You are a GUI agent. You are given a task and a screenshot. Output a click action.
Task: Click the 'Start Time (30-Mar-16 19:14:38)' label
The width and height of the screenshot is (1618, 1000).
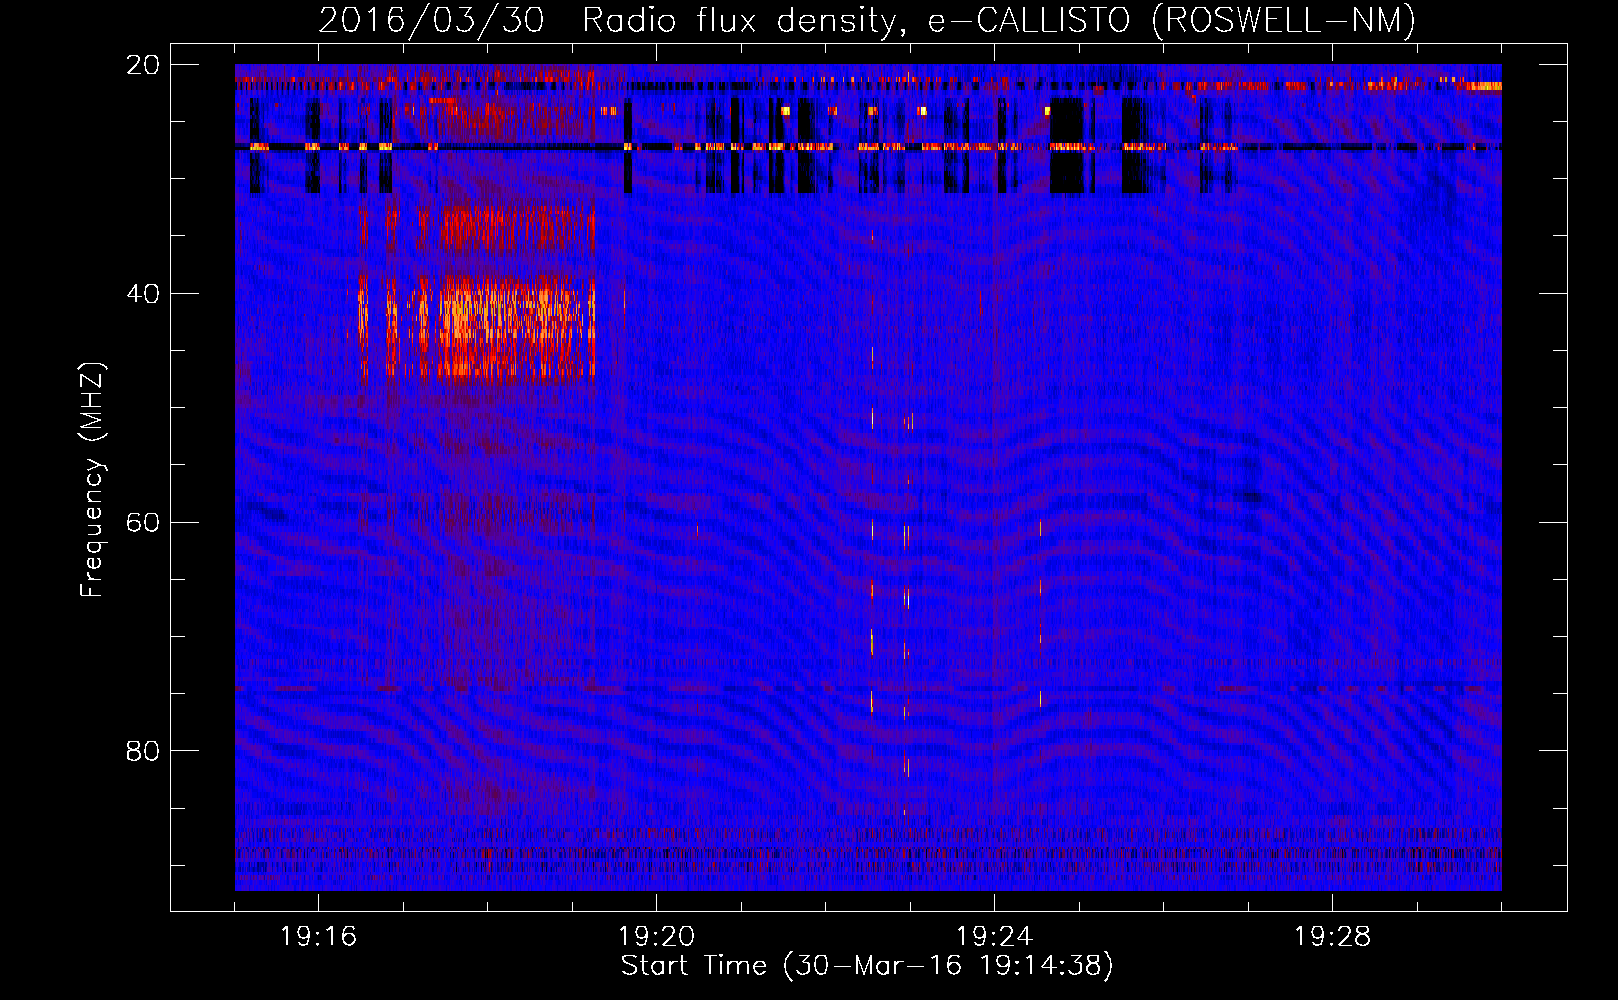coord(866,966)
